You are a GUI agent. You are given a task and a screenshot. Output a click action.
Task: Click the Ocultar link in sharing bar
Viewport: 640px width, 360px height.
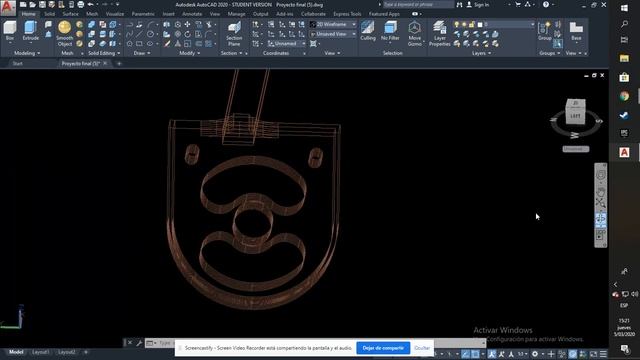tap(422, 348)
